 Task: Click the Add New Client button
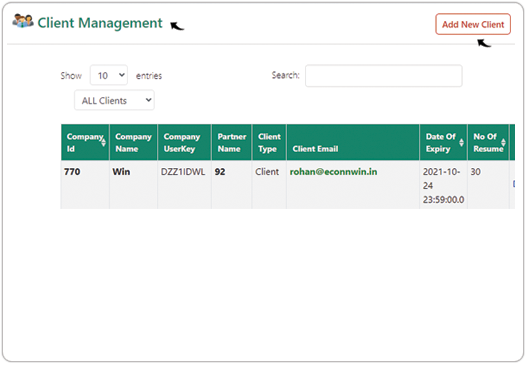tap(473, 24)
